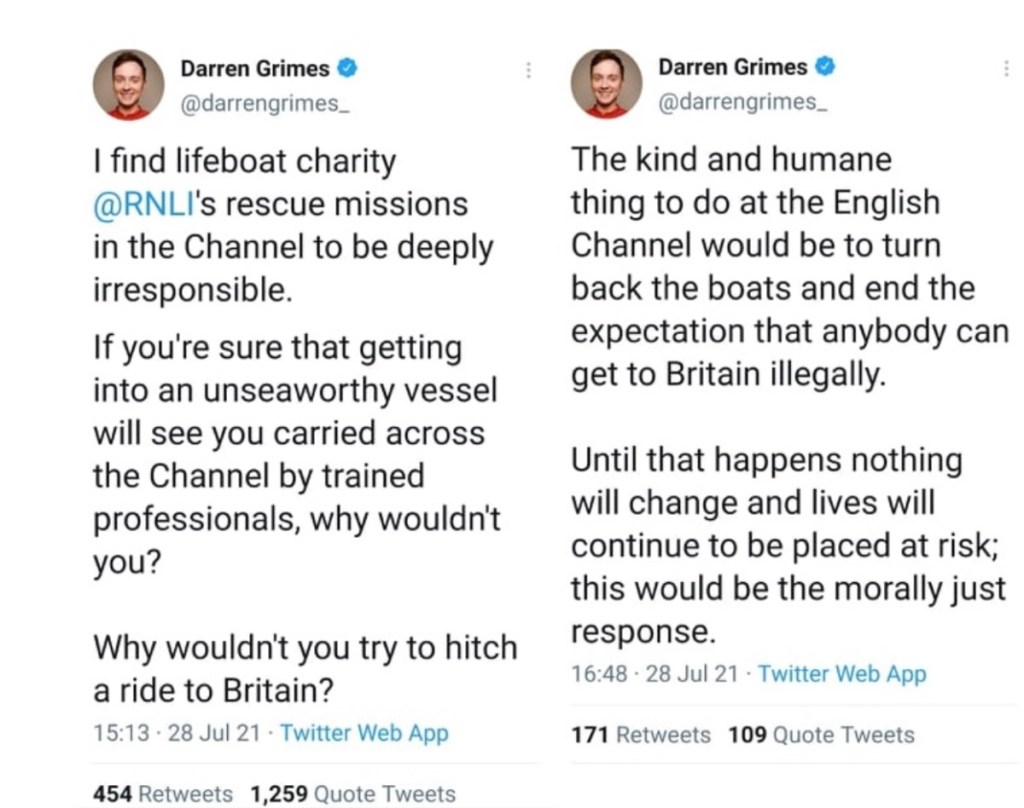Click Twitter Web App beside the 15:13 timestamp
Image resolution: width=1024 pixels, height=808 pixels.
364,733
